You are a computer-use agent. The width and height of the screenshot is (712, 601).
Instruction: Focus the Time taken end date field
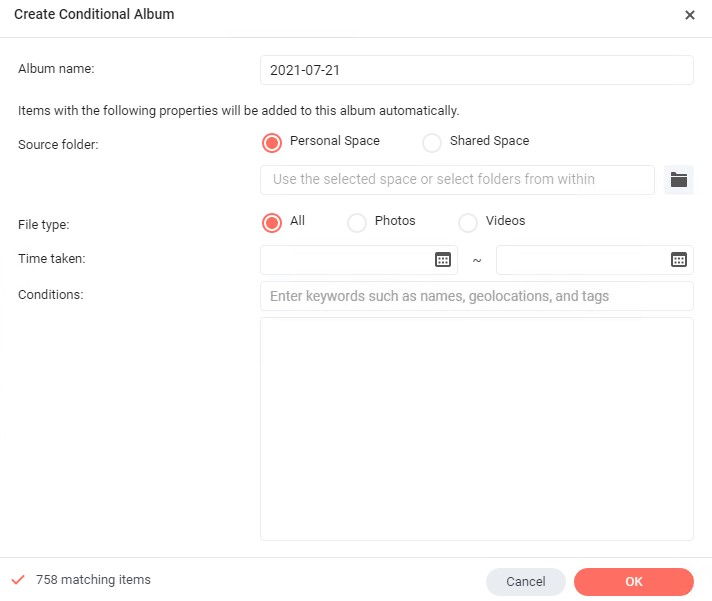(595, 260)
